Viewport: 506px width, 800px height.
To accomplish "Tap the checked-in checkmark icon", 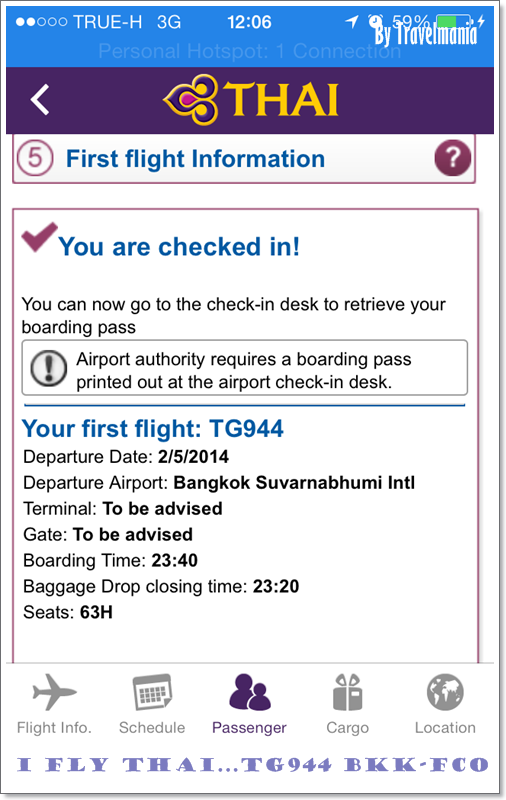I will pyautogui.click(x=39, y=237).
